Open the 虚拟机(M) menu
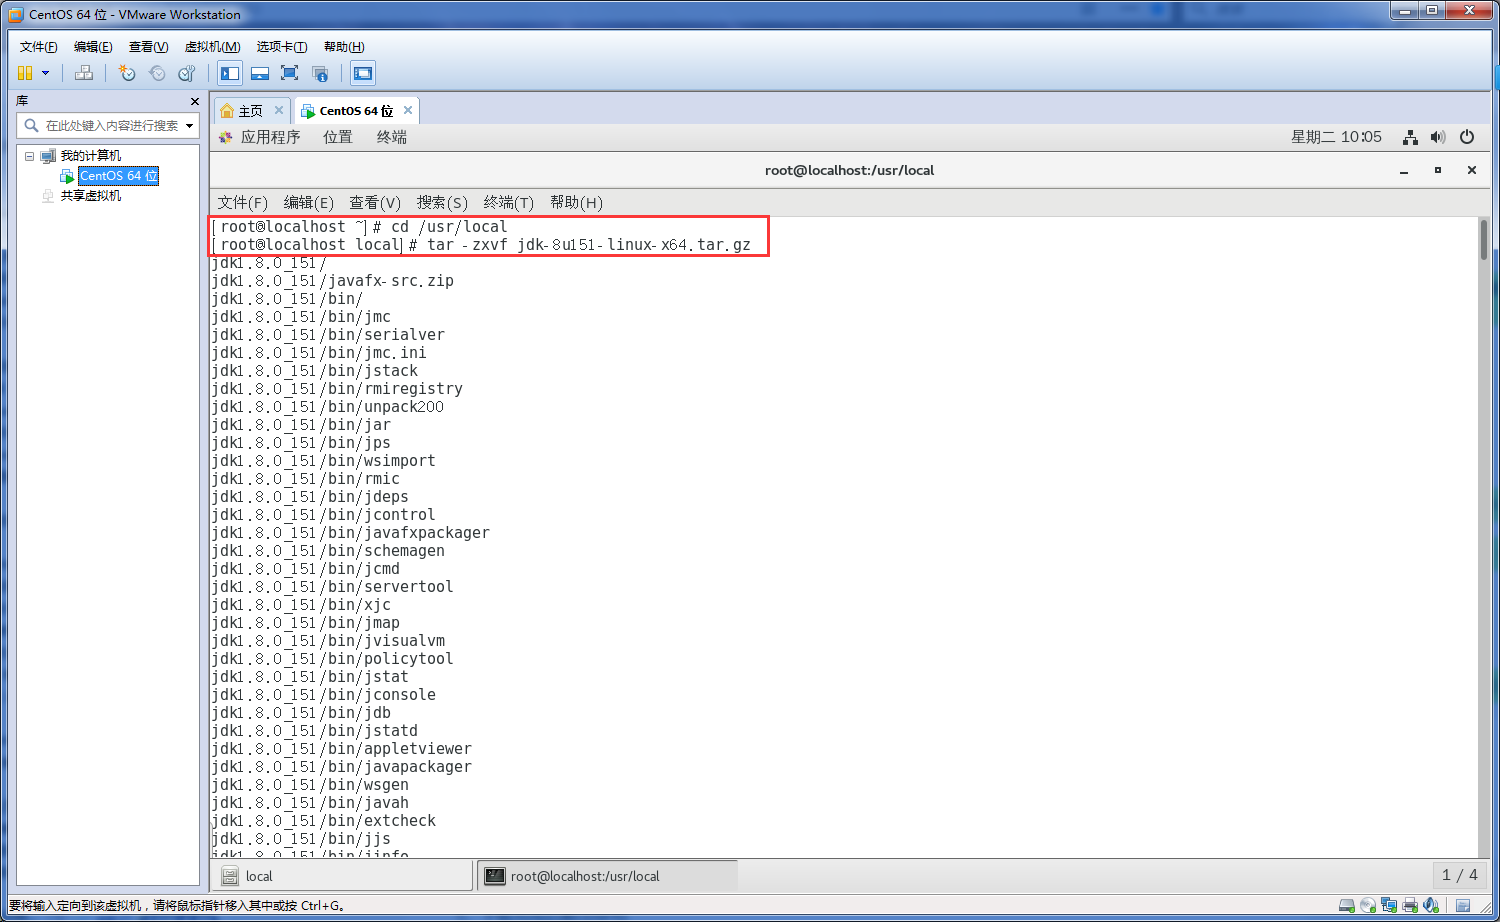The height and width of the screenshot is (922, 1500). click(x=213, y=47)
